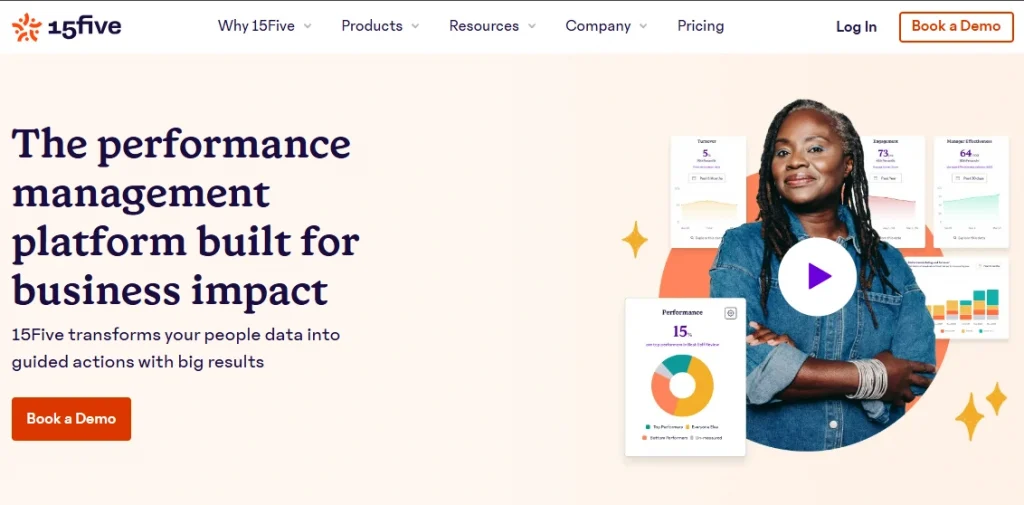Play the hero video with the purple play button
Screen dimensions: 1024x505
(818, 277)
